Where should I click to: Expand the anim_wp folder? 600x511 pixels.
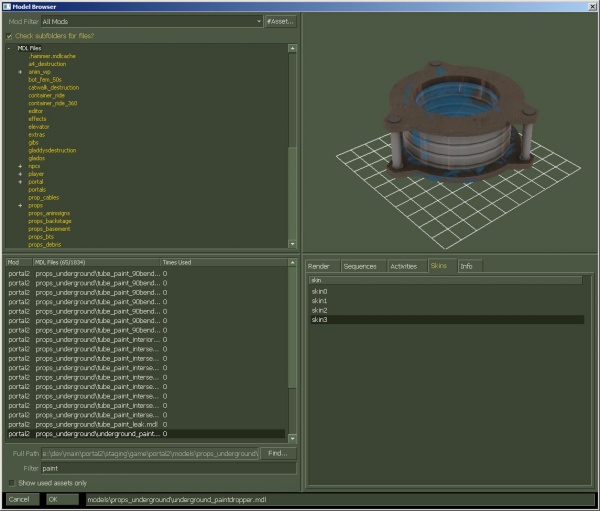coord(20,72)
